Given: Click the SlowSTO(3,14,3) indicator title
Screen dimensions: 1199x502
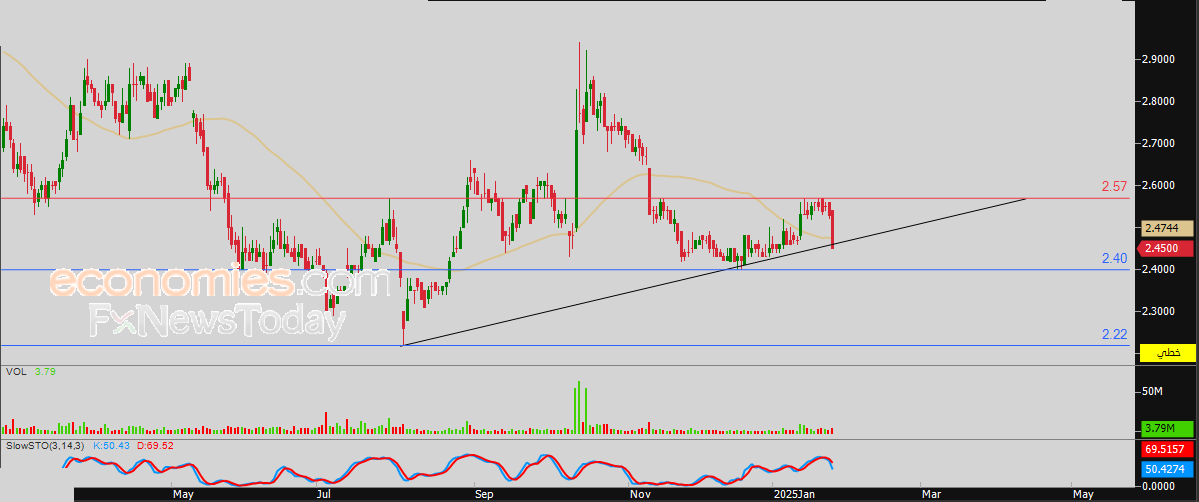Looking at the screenshot, I should 46,445.
